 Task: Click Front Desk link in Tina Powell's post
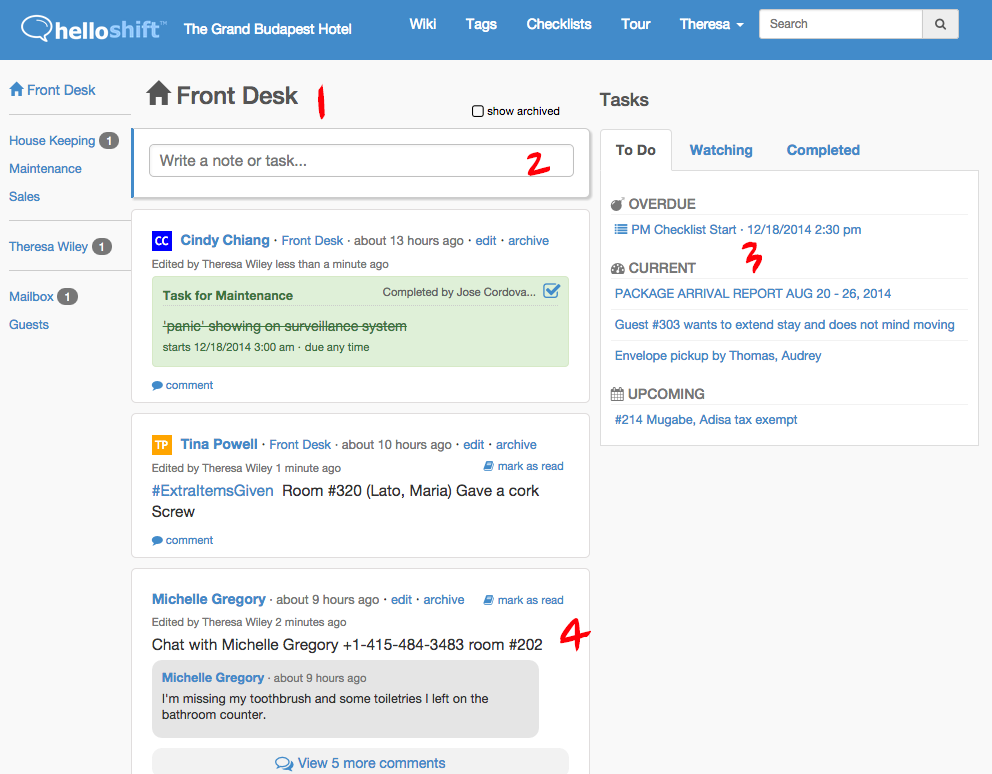click(300, 444)
